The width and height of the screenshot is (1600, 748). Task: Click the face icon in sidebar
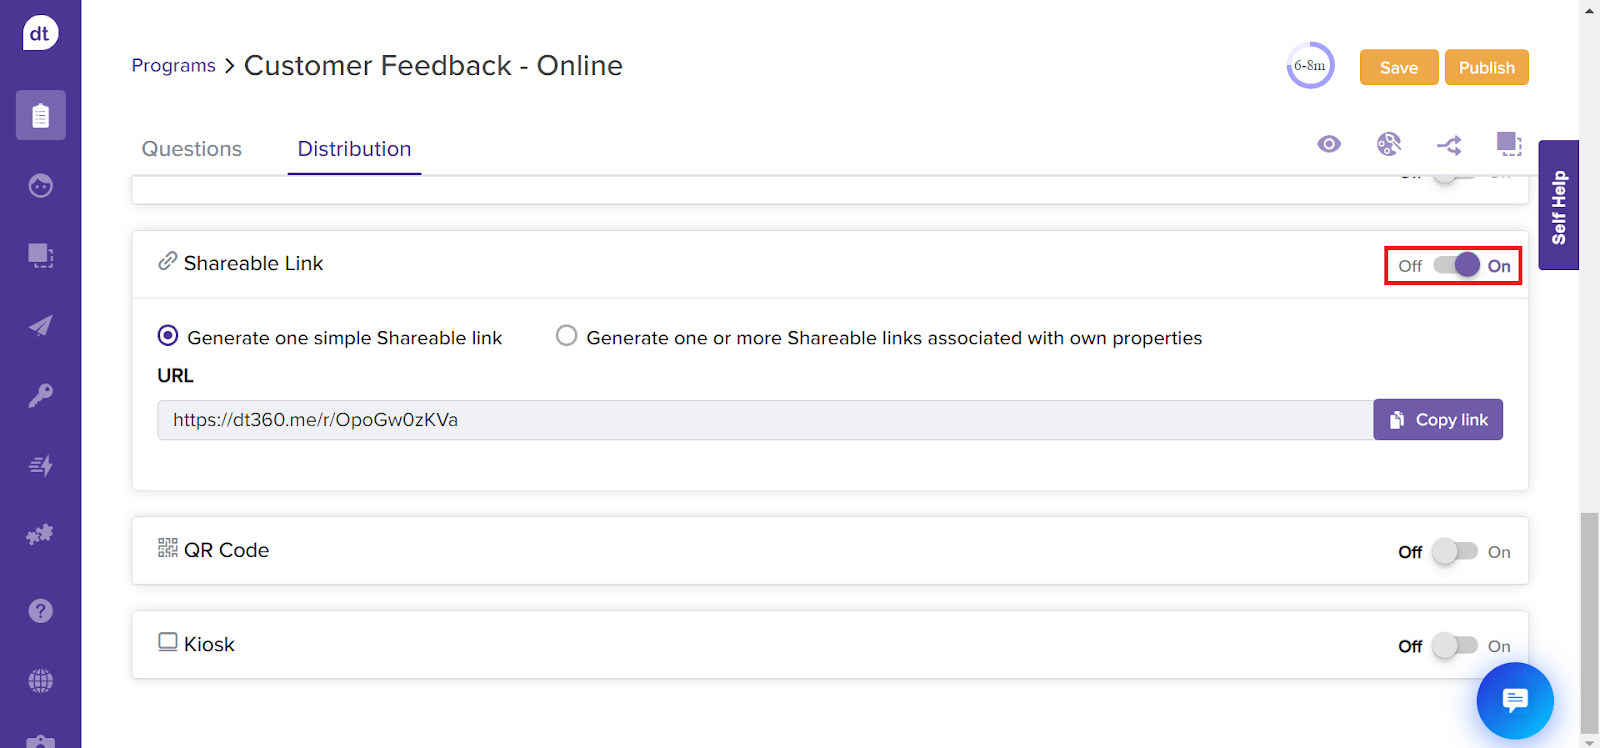tap(40, 186)
